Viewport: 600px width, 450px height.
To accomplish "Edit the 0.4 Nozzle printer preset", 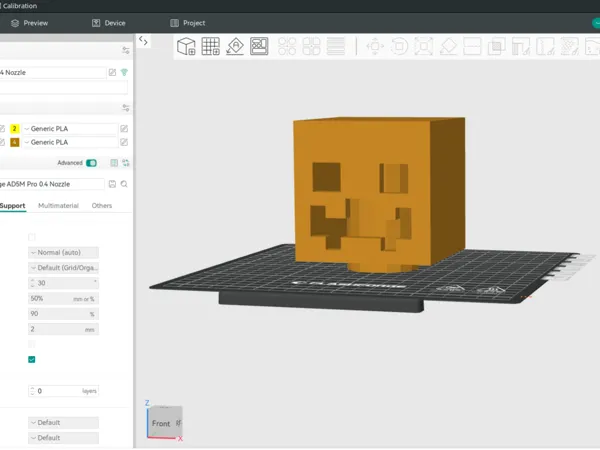I will tap(112, 72).
